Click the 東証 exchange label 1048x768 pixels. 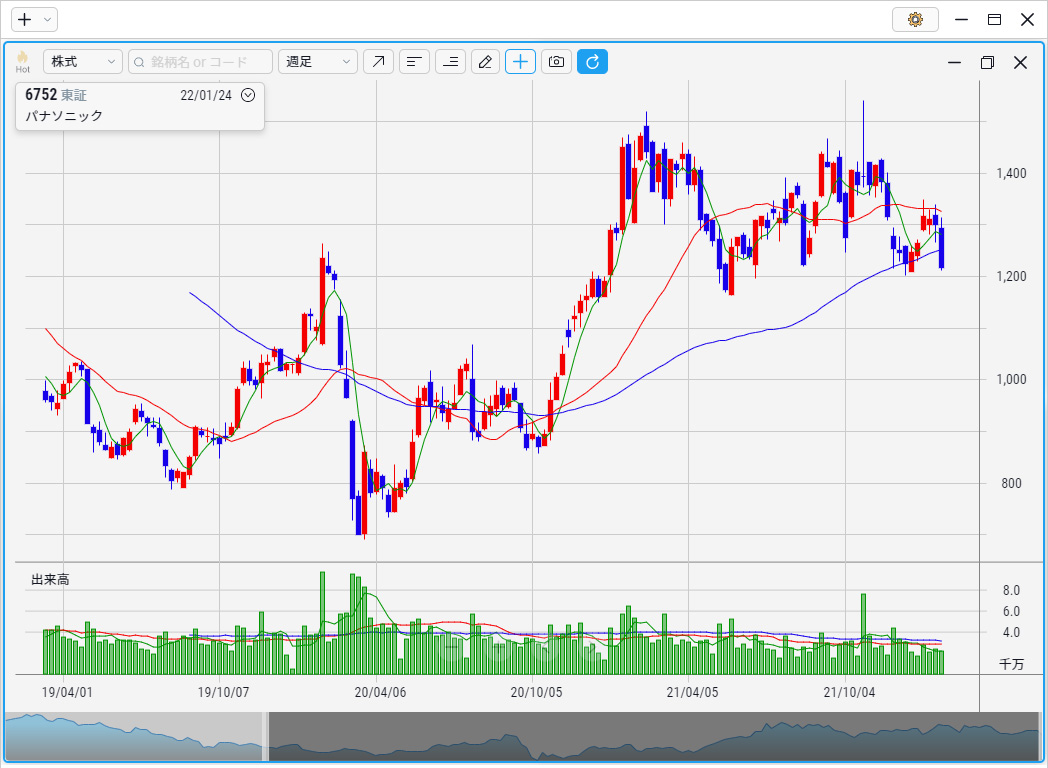[x=74, y=96]
